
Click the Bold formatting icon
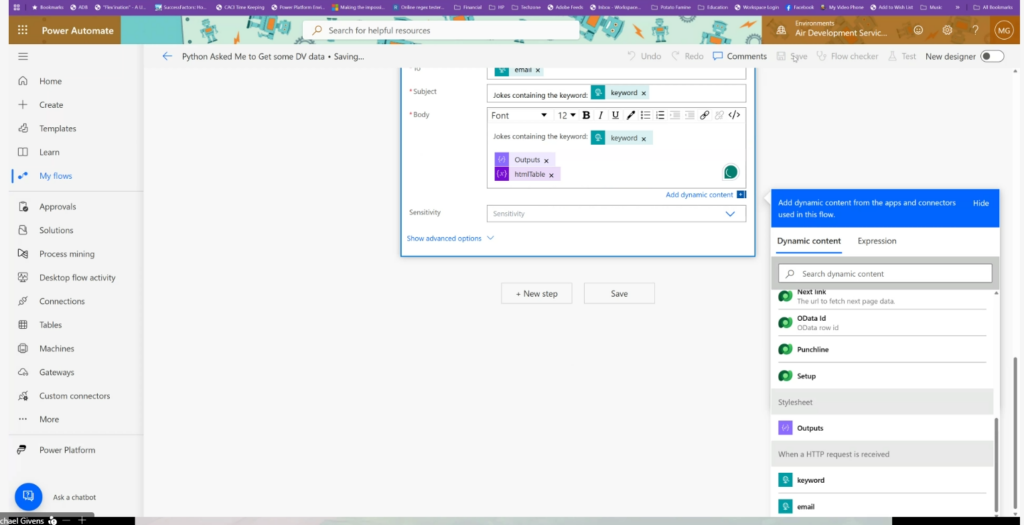coord(586,115)
